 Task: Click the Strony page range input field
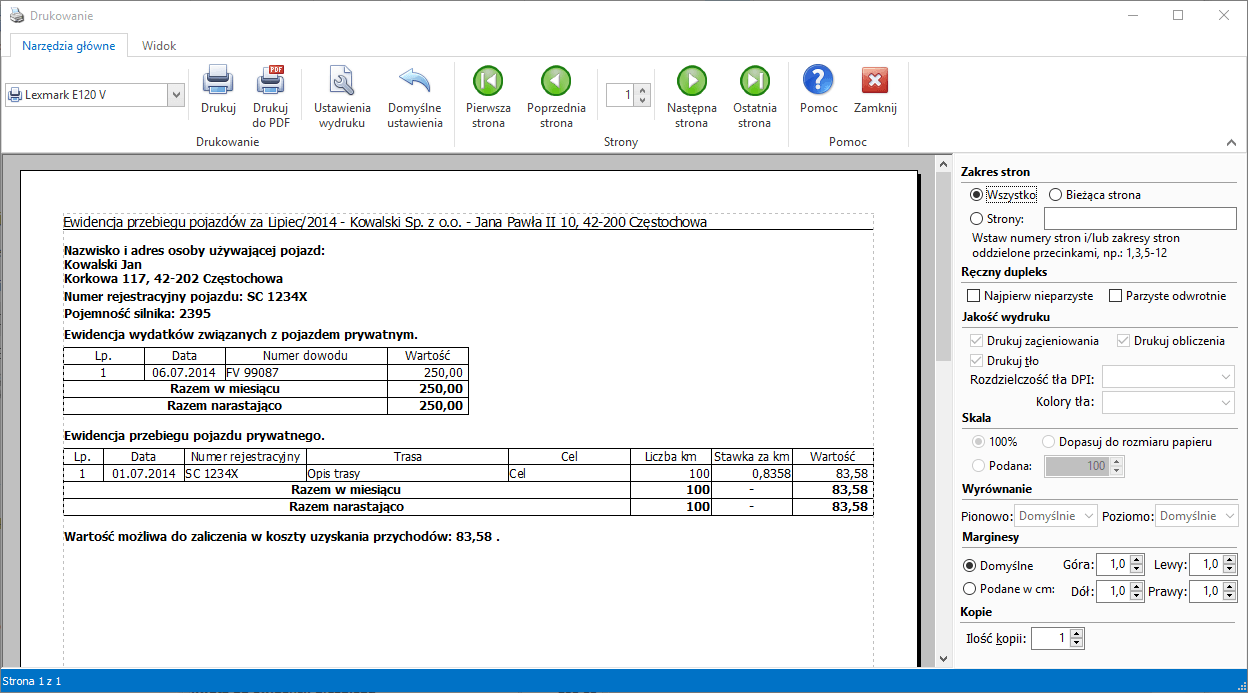pos(1140,219)
